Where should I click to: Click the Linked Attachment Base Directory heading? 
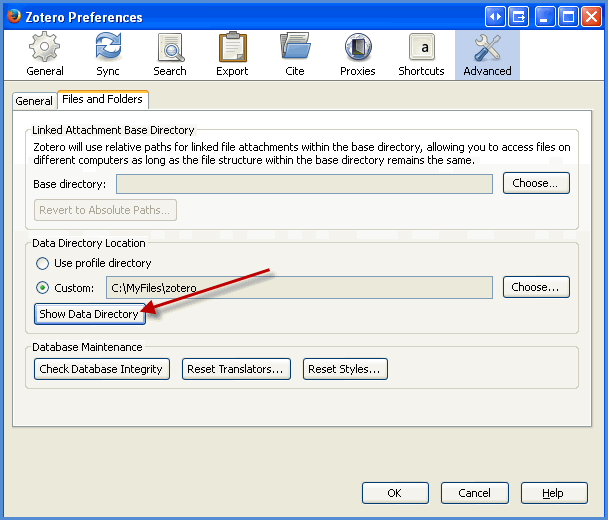click(x=113, y=130)
